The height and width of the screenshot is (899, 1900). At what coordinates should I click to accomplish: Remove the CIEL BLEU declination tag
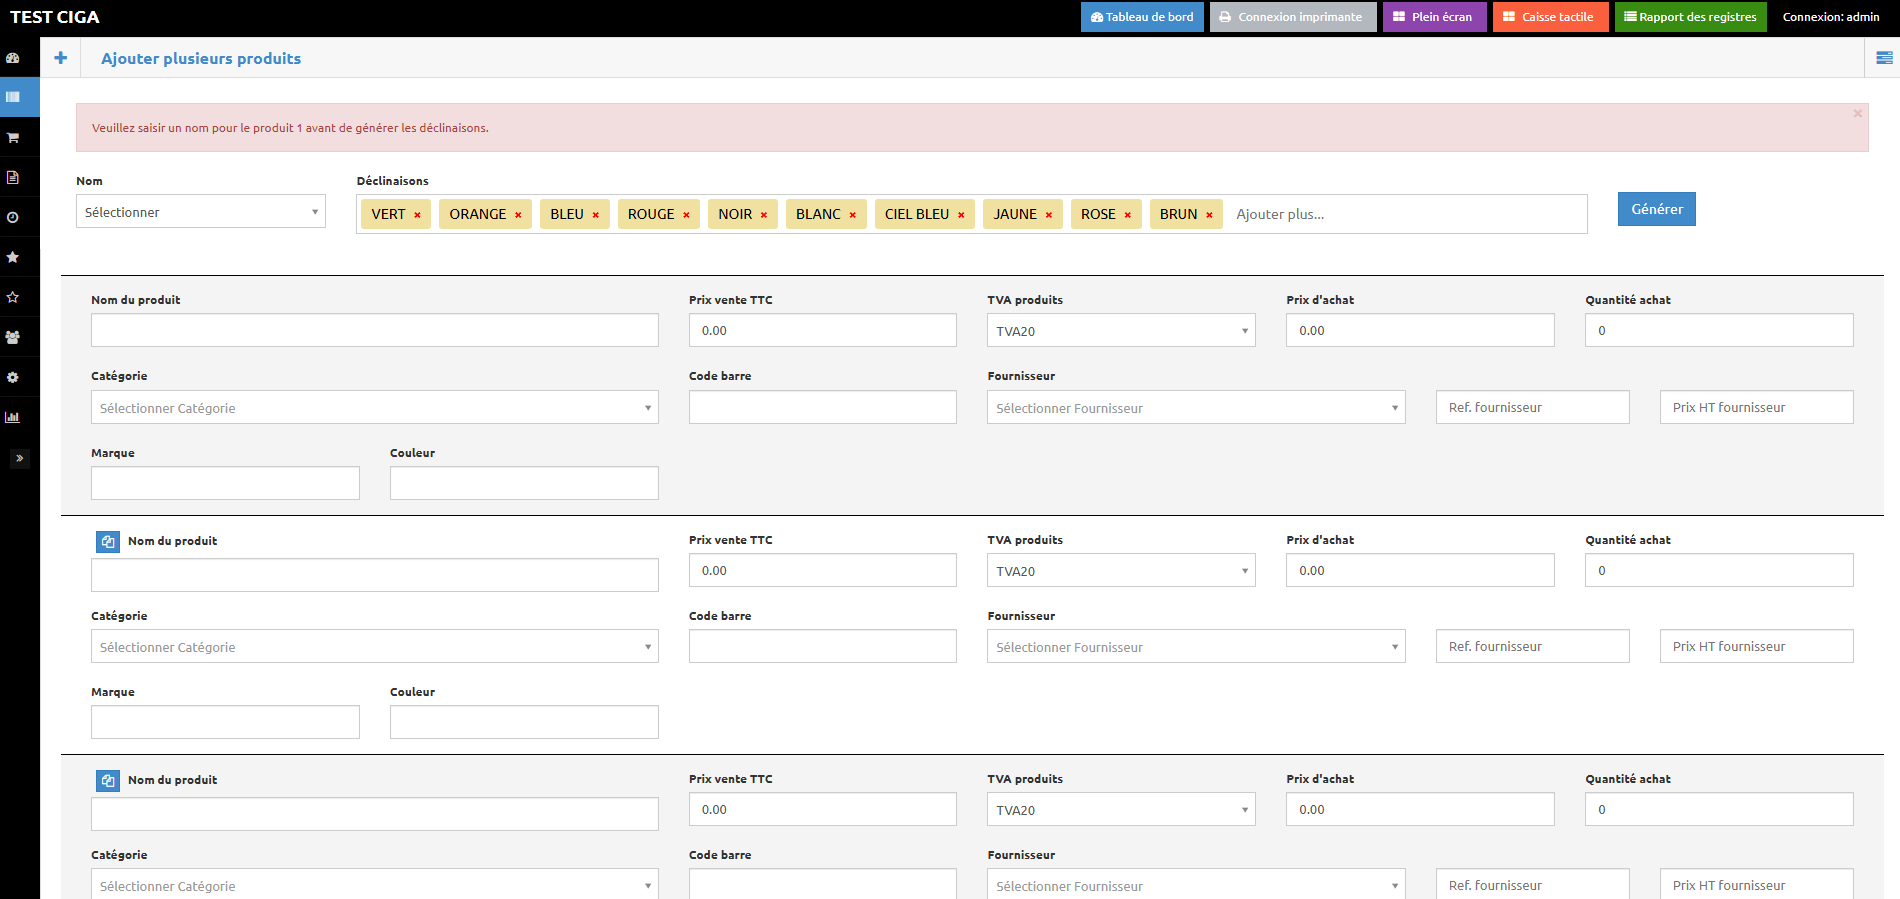click(961, 215)
